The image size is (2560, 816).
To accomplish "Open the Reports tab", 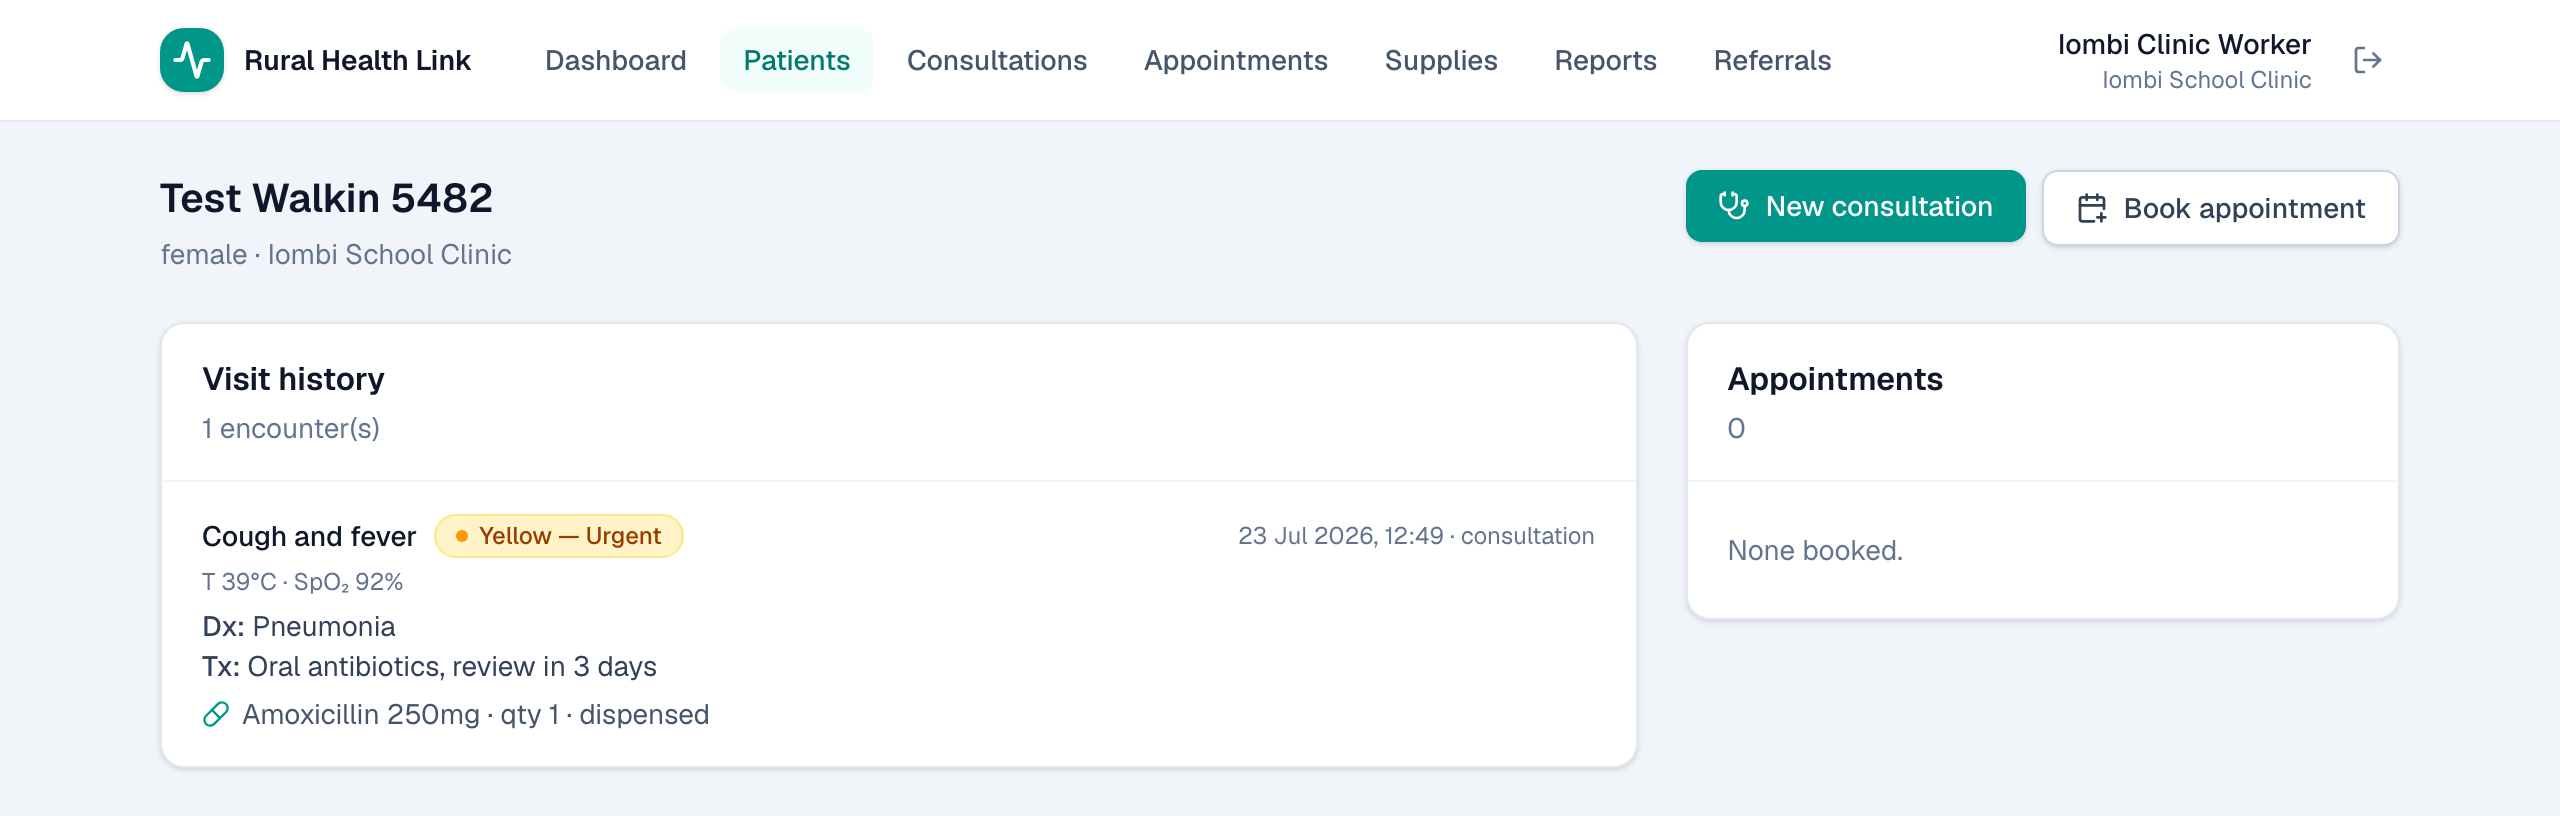I will pyautogui.click(x=1606, y=60).
